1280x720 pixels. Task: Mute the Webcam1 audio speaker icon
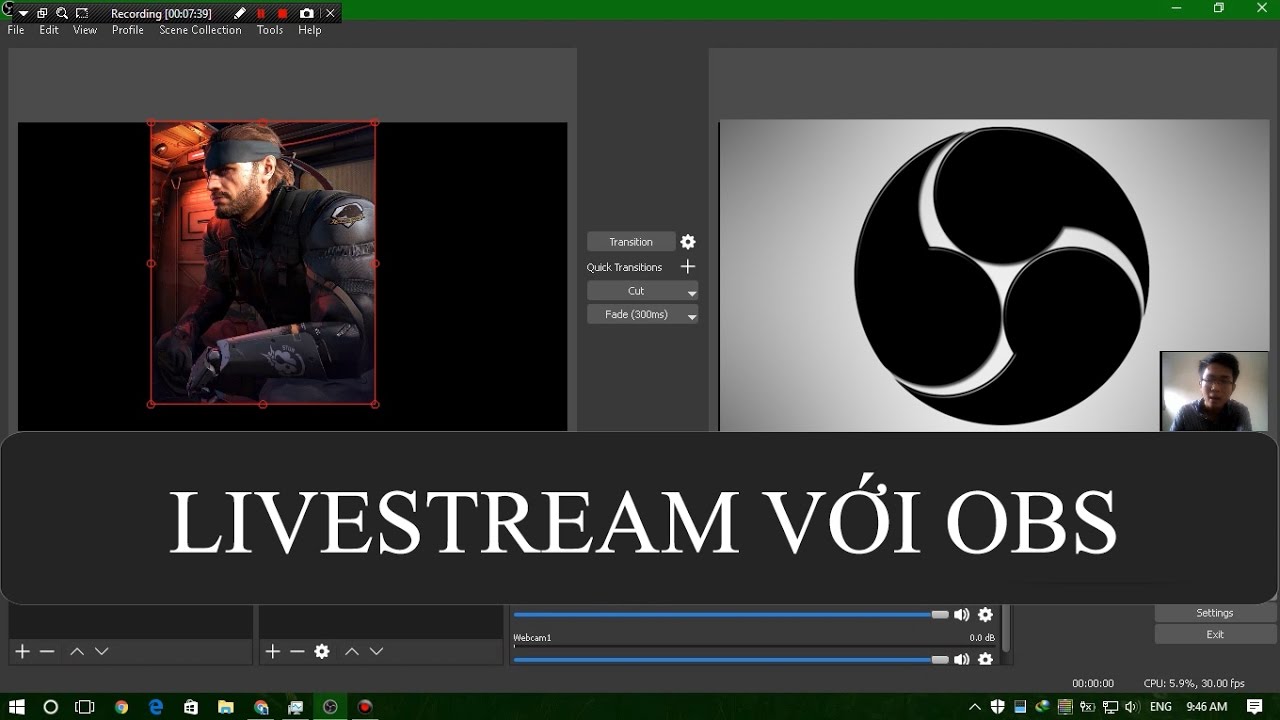pyautogui.click(x=961, y=659)
